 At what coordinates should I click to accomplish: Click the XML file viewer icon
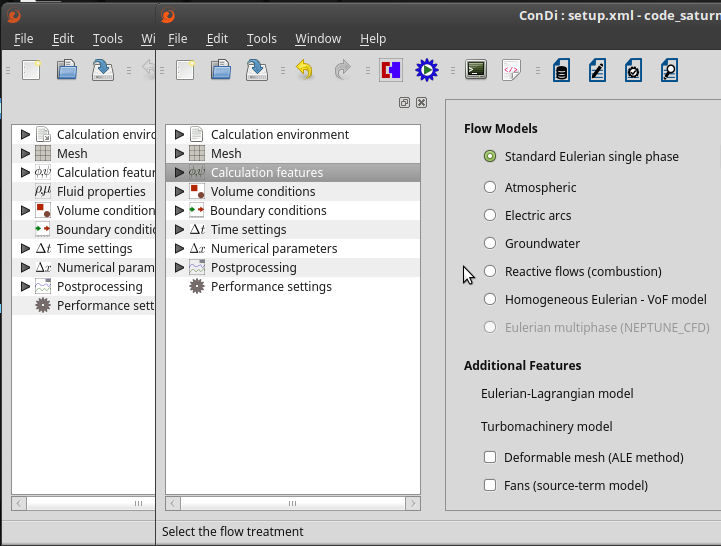coord(511,70)
